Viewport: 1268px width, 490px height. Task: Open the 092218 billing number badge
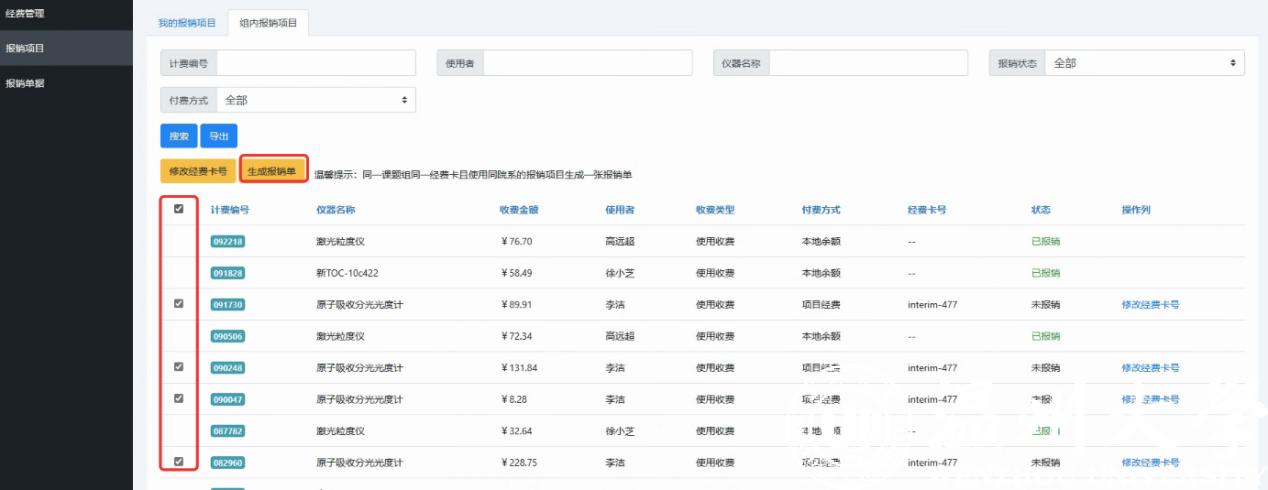click(x=228, y=242)
